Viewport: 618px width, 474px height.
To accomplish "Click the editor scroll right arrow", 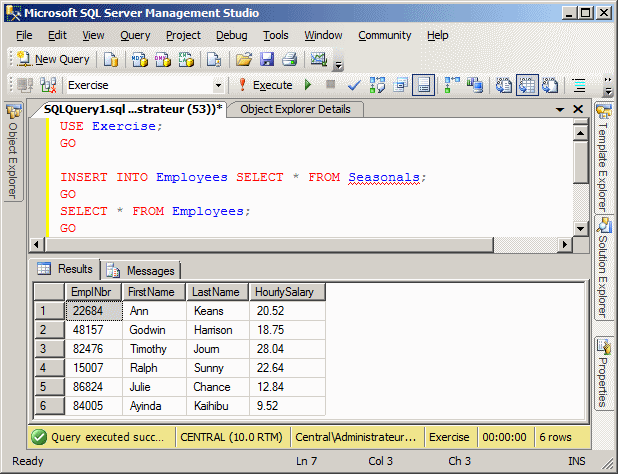I will click(565, 245).
